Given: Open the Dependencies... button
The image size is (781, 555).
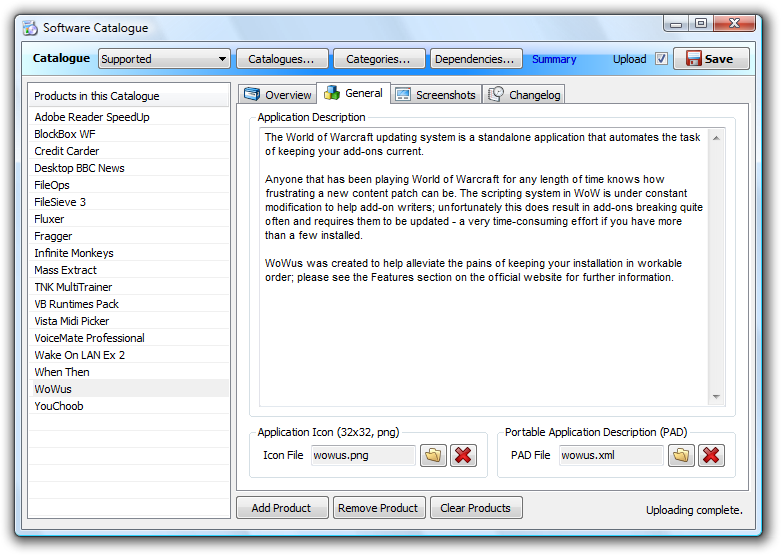Looking at the screenshot, I should [476, 59].
